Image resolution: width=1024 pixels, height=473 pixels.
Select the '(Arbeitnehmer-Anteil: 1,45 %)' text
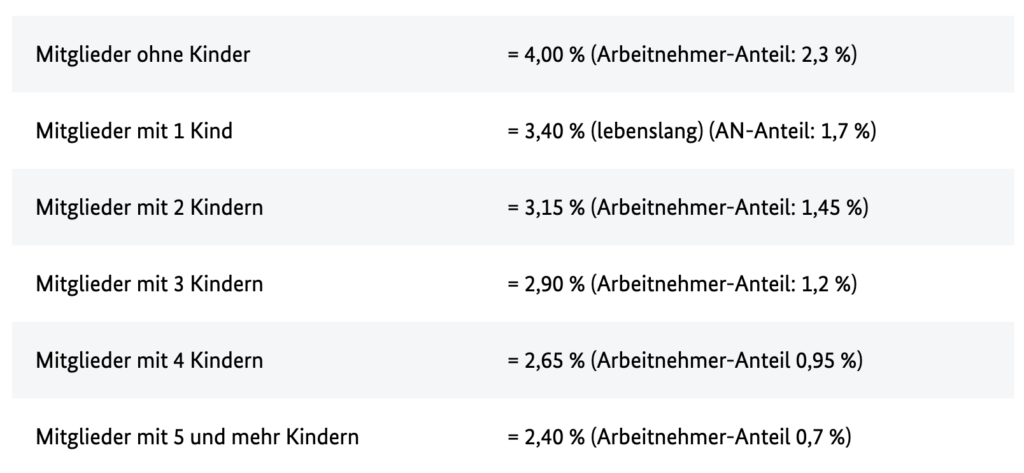pyautogui.click(x=729, y=208)
